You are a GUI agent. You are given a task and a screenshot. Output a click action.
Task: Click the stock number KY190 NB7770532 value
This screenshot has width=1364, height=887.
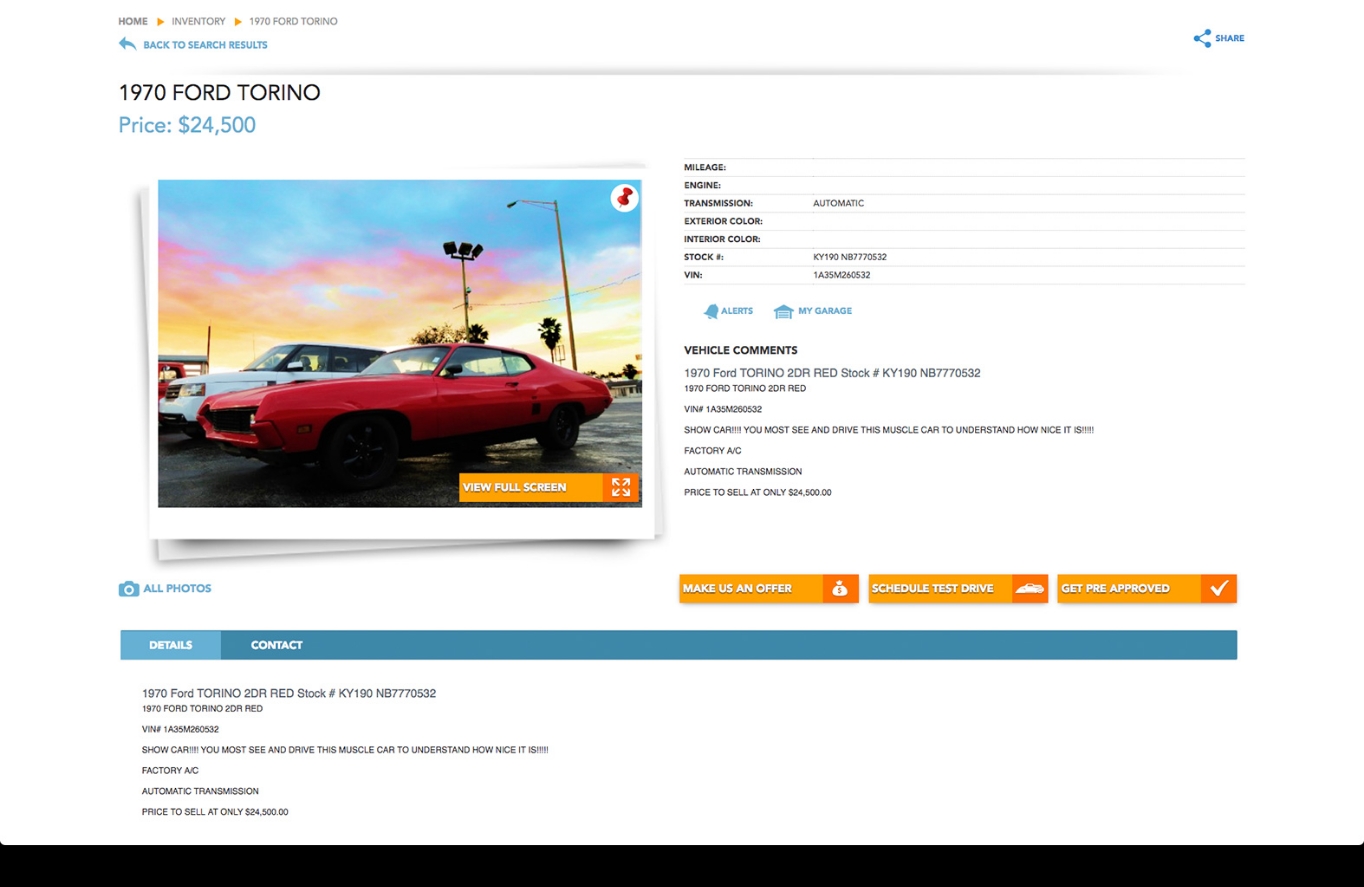850,257
